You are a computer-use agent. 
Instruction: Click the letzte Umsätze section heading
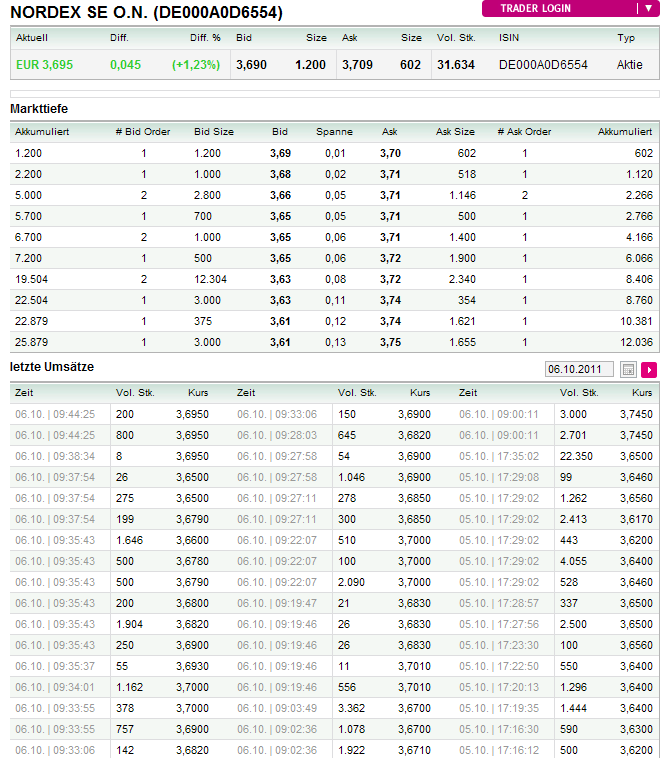(x=52, y=367)
